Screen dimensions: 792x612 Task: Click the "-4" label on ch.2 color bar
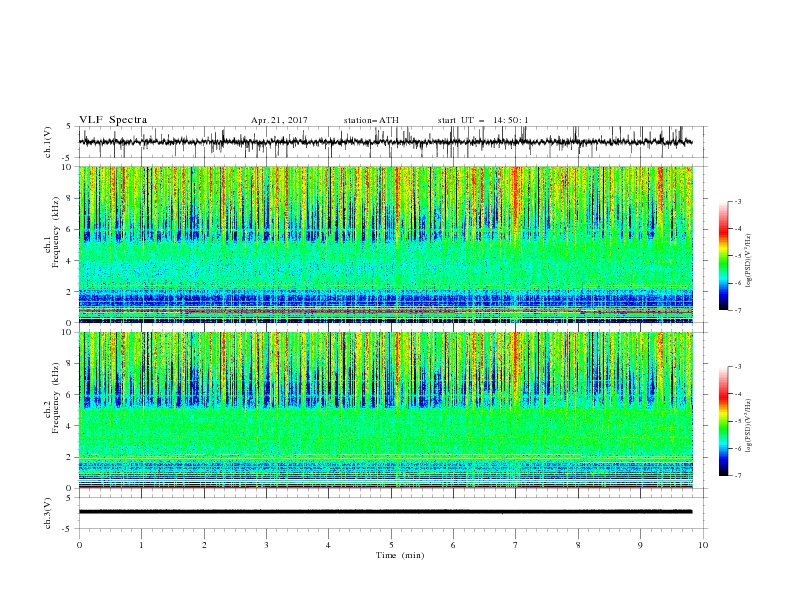click(738, 394)
